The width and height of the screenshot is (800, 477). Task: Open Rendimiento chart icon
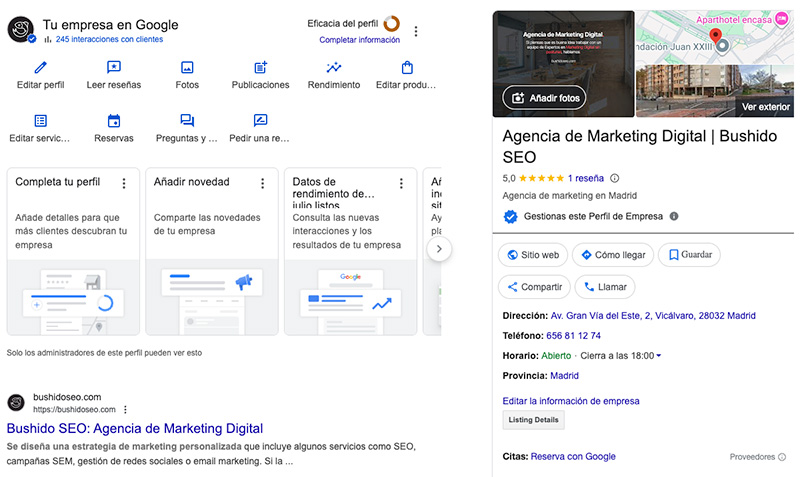[x=334, y=67]
